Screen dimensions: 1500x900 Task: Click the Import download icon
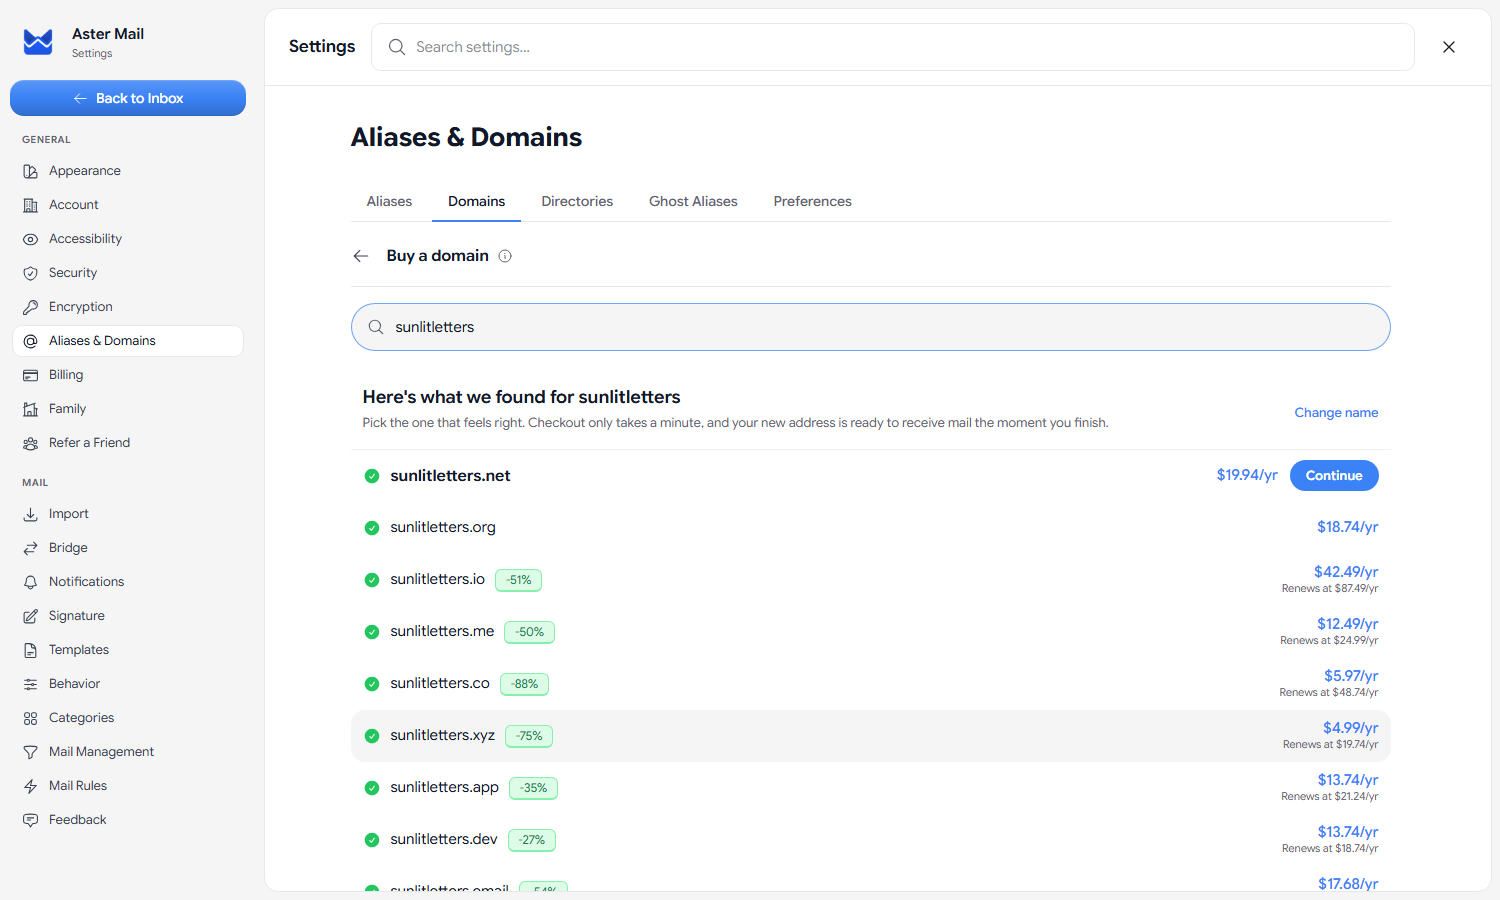[x=31, y=514]
